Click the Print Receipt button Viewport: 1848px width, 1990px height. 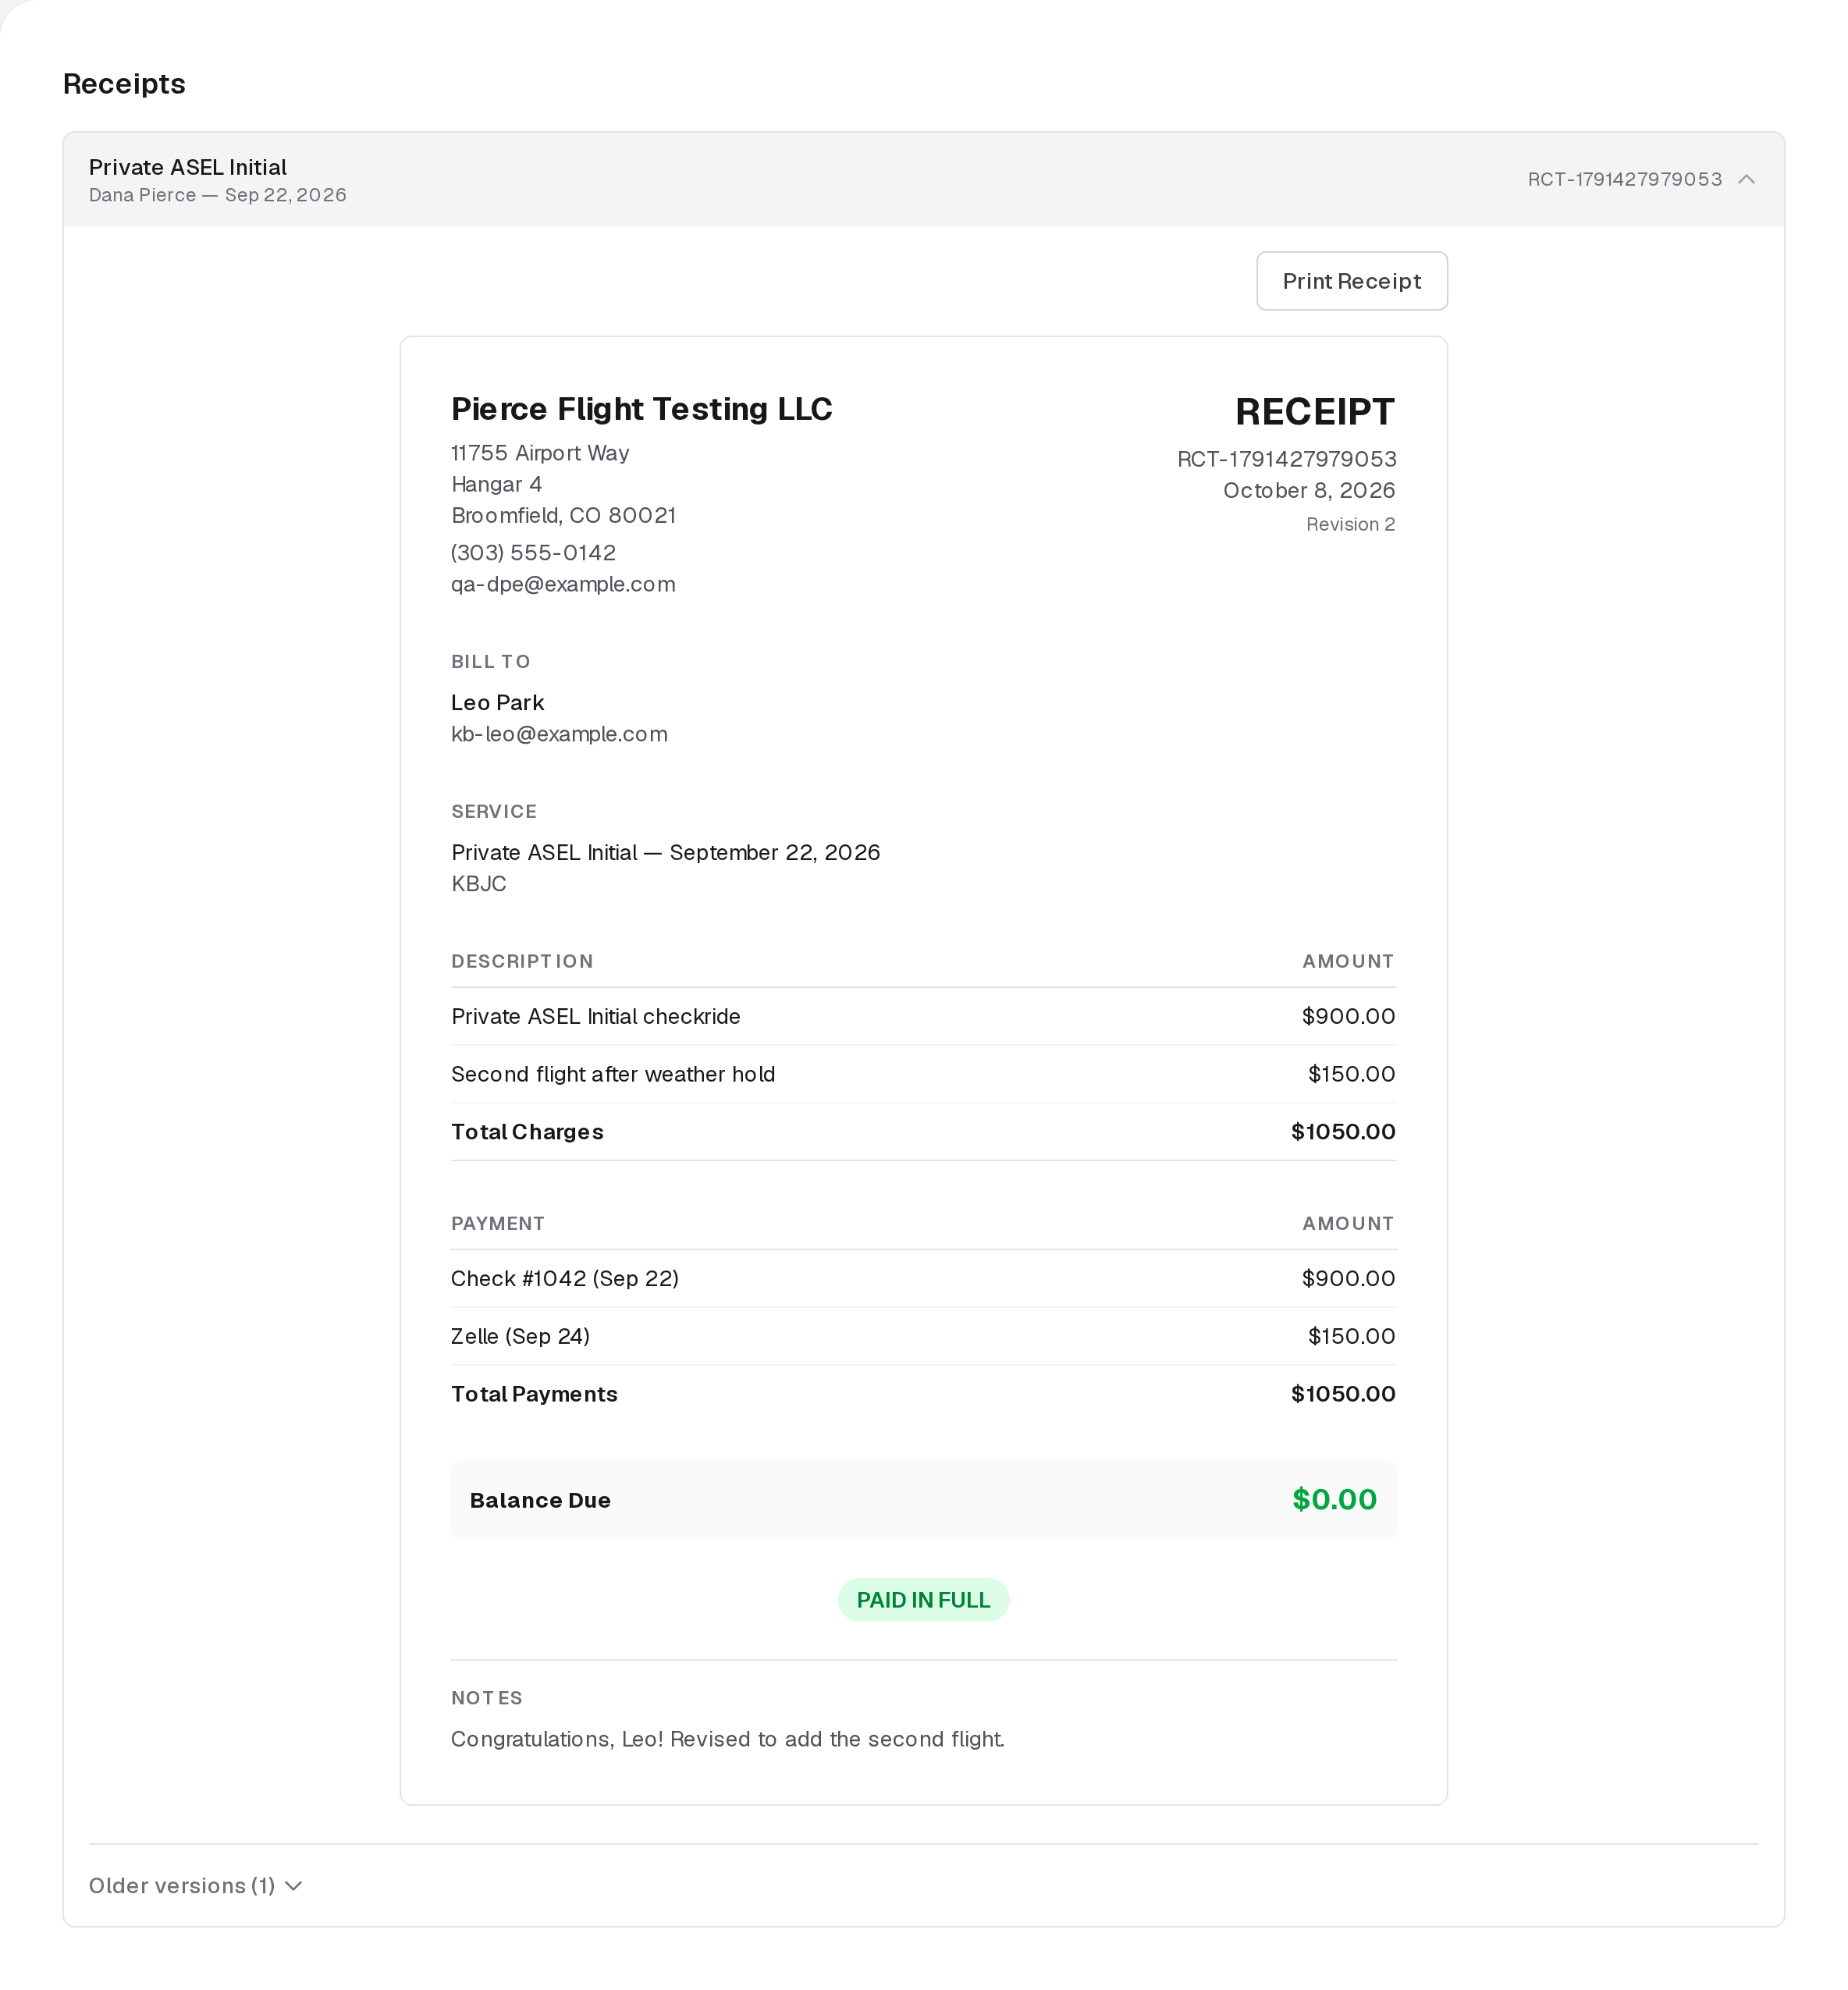1351,281
